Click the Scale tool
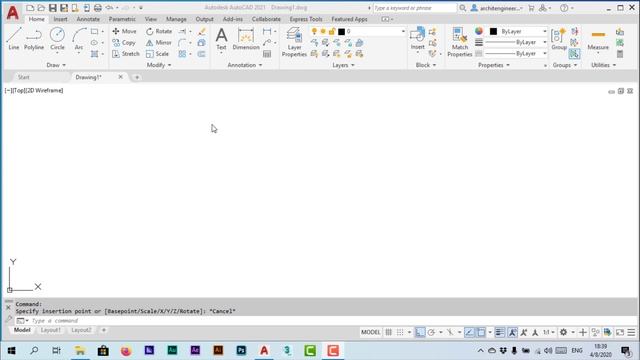Screen dimensions: 640x360 157,53
